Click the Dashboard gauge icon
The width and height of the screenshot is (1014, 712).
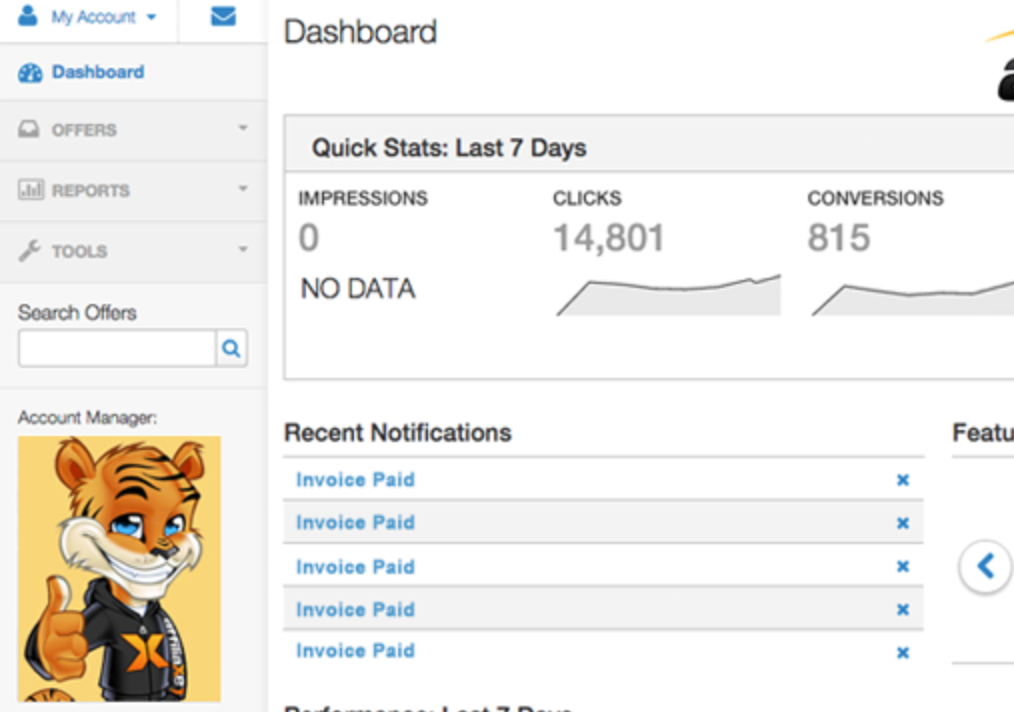coord(30,73)
